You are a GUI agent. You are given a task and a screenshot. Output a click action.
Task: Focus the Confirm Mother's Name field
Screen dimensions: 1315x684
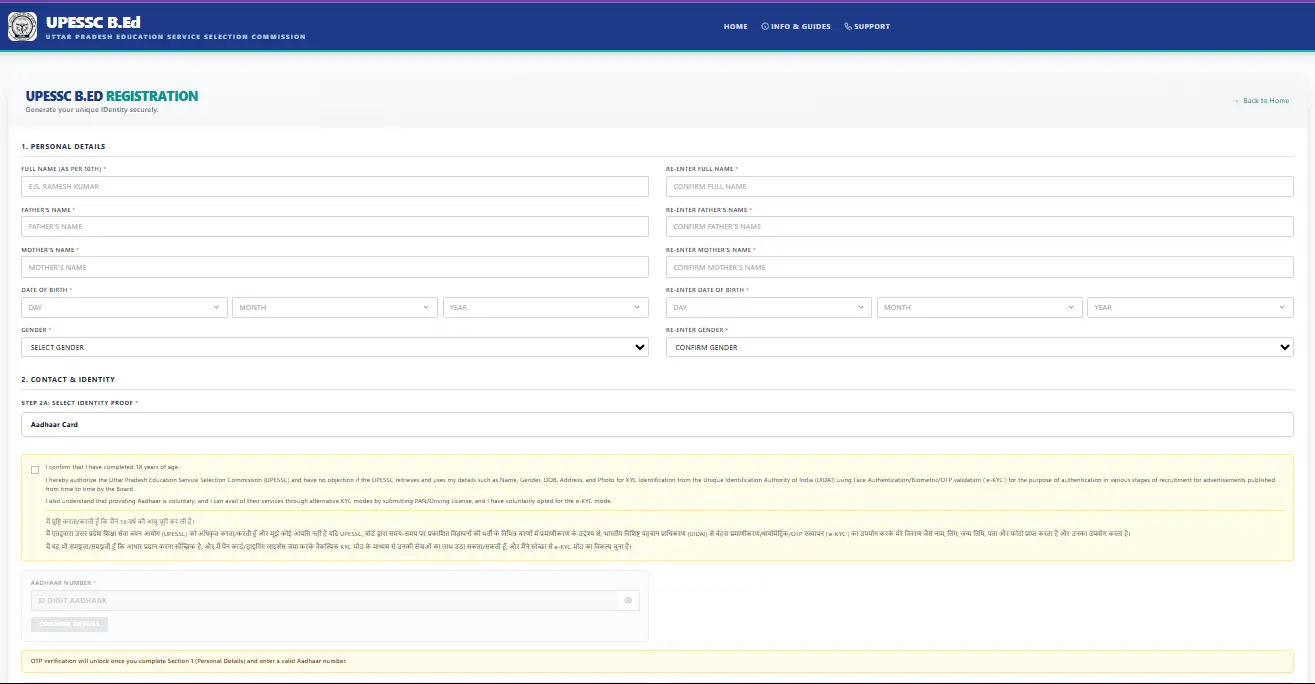tap(979, 267)
